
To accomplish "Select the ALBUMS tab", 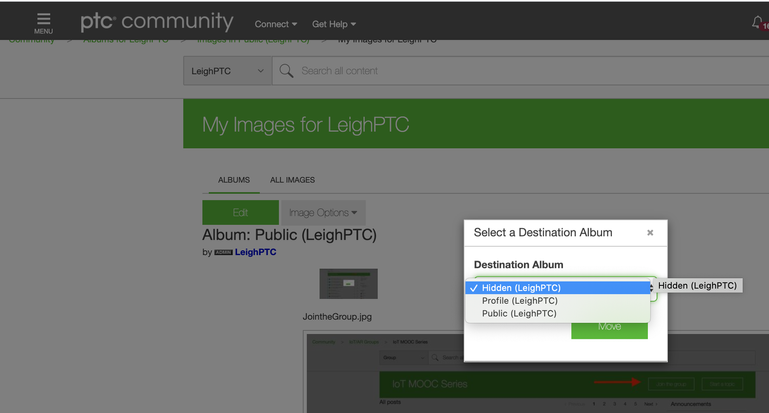I will point(234,180).
